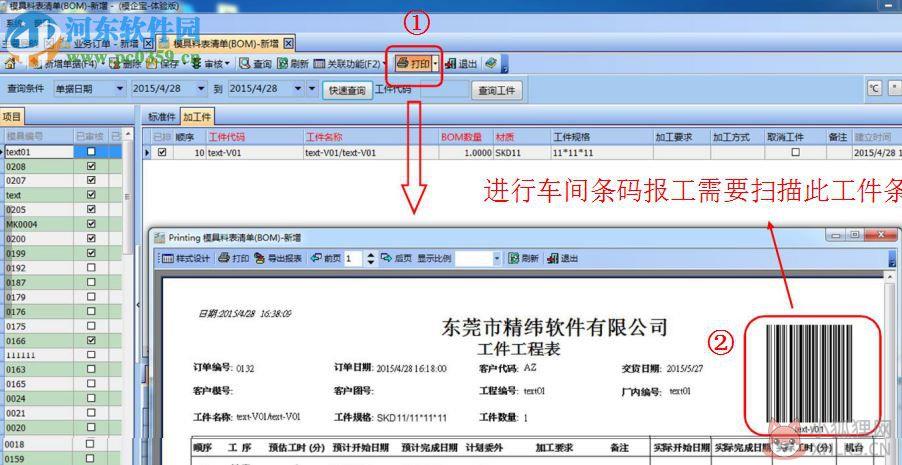Image resolution: width=902 pixels, height=465 pixels.
Task: Select the 加工件 tab
Action: point(197,117)
